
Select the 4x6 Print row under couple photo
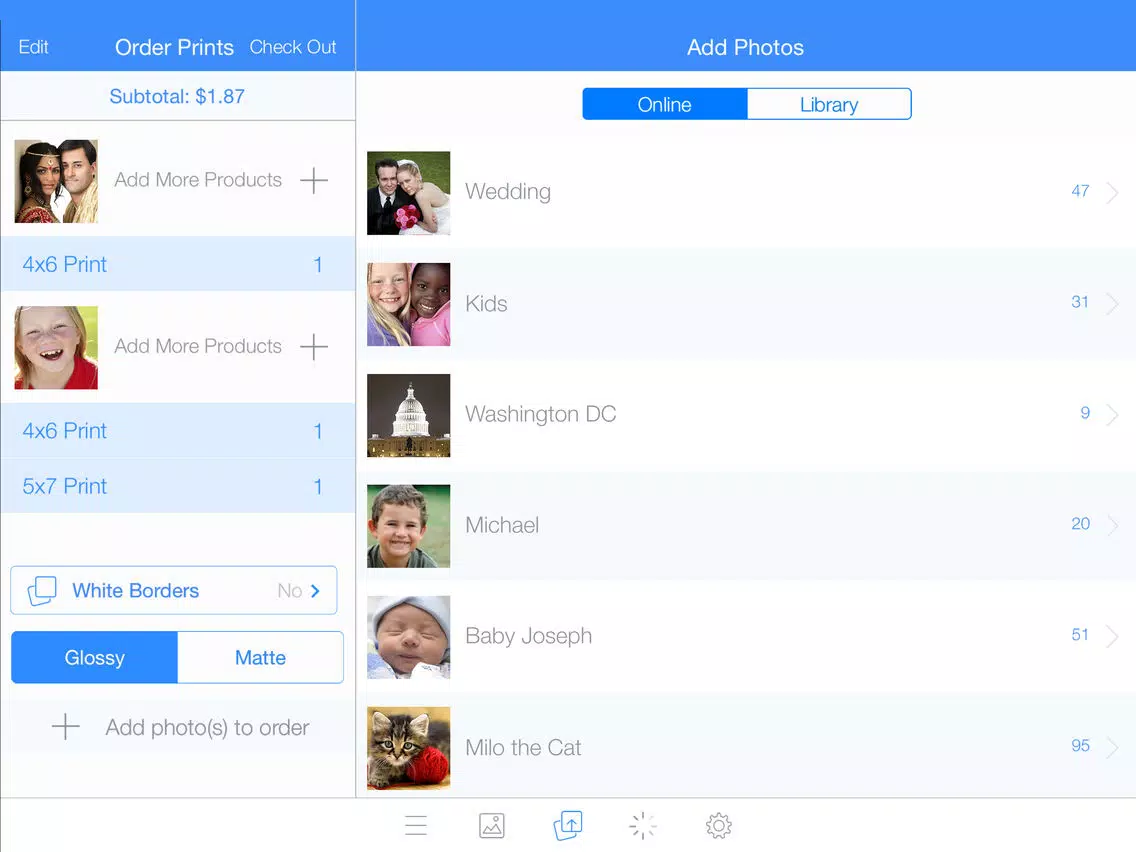178,264
